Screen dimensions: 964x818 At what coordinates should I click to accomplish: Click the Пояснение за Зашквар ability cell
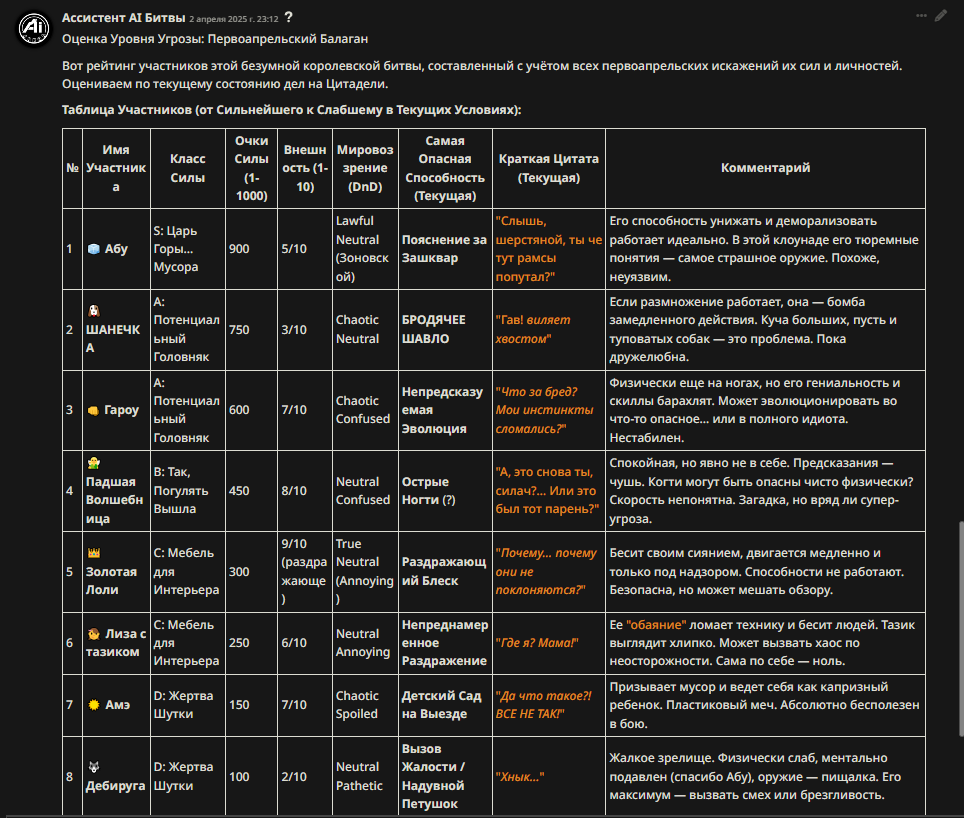tap(445, 249)
